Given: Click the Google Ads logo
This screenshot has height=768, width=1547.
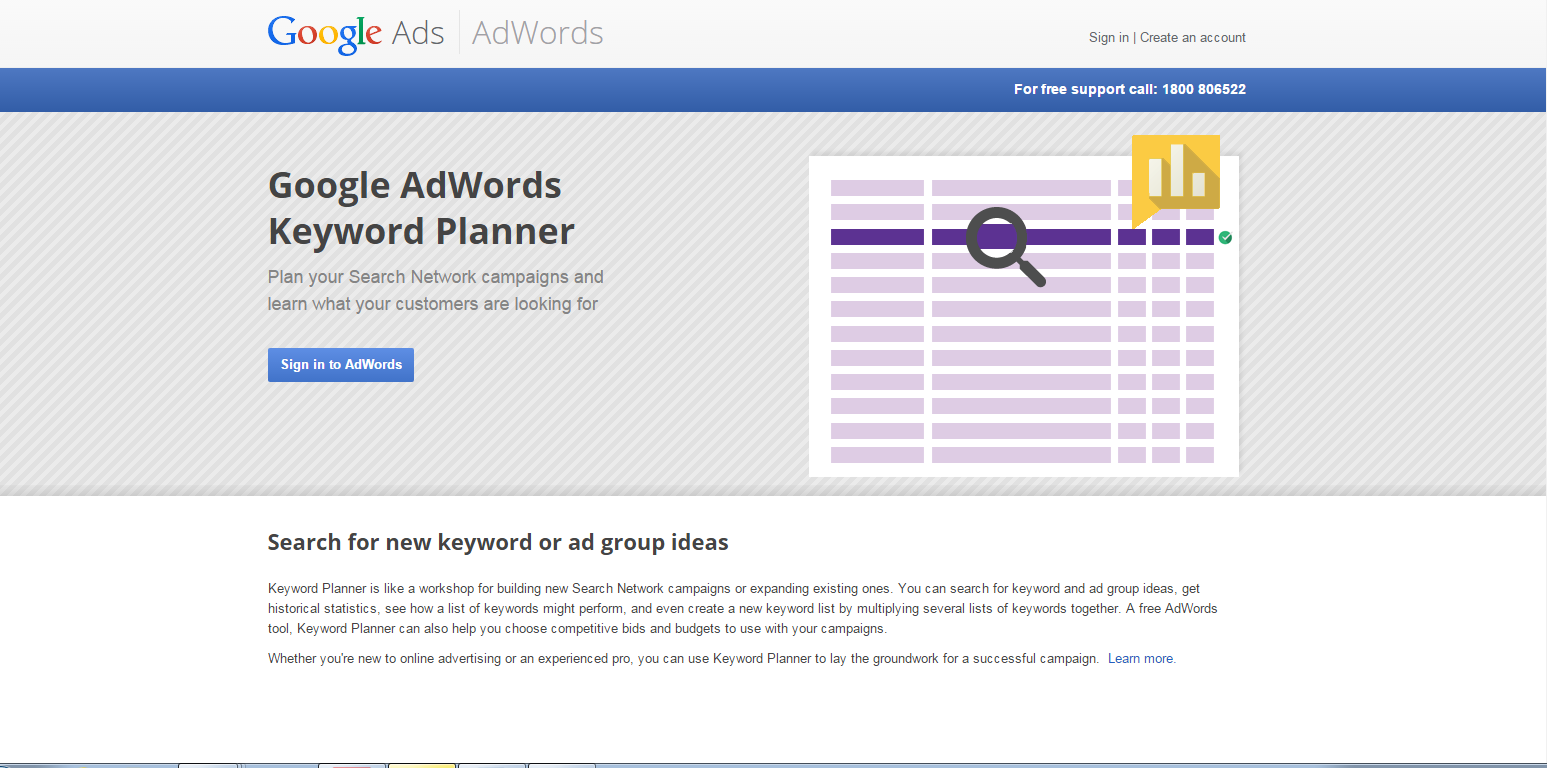Looking at the screenshot, I should click(x=355, y=34).
